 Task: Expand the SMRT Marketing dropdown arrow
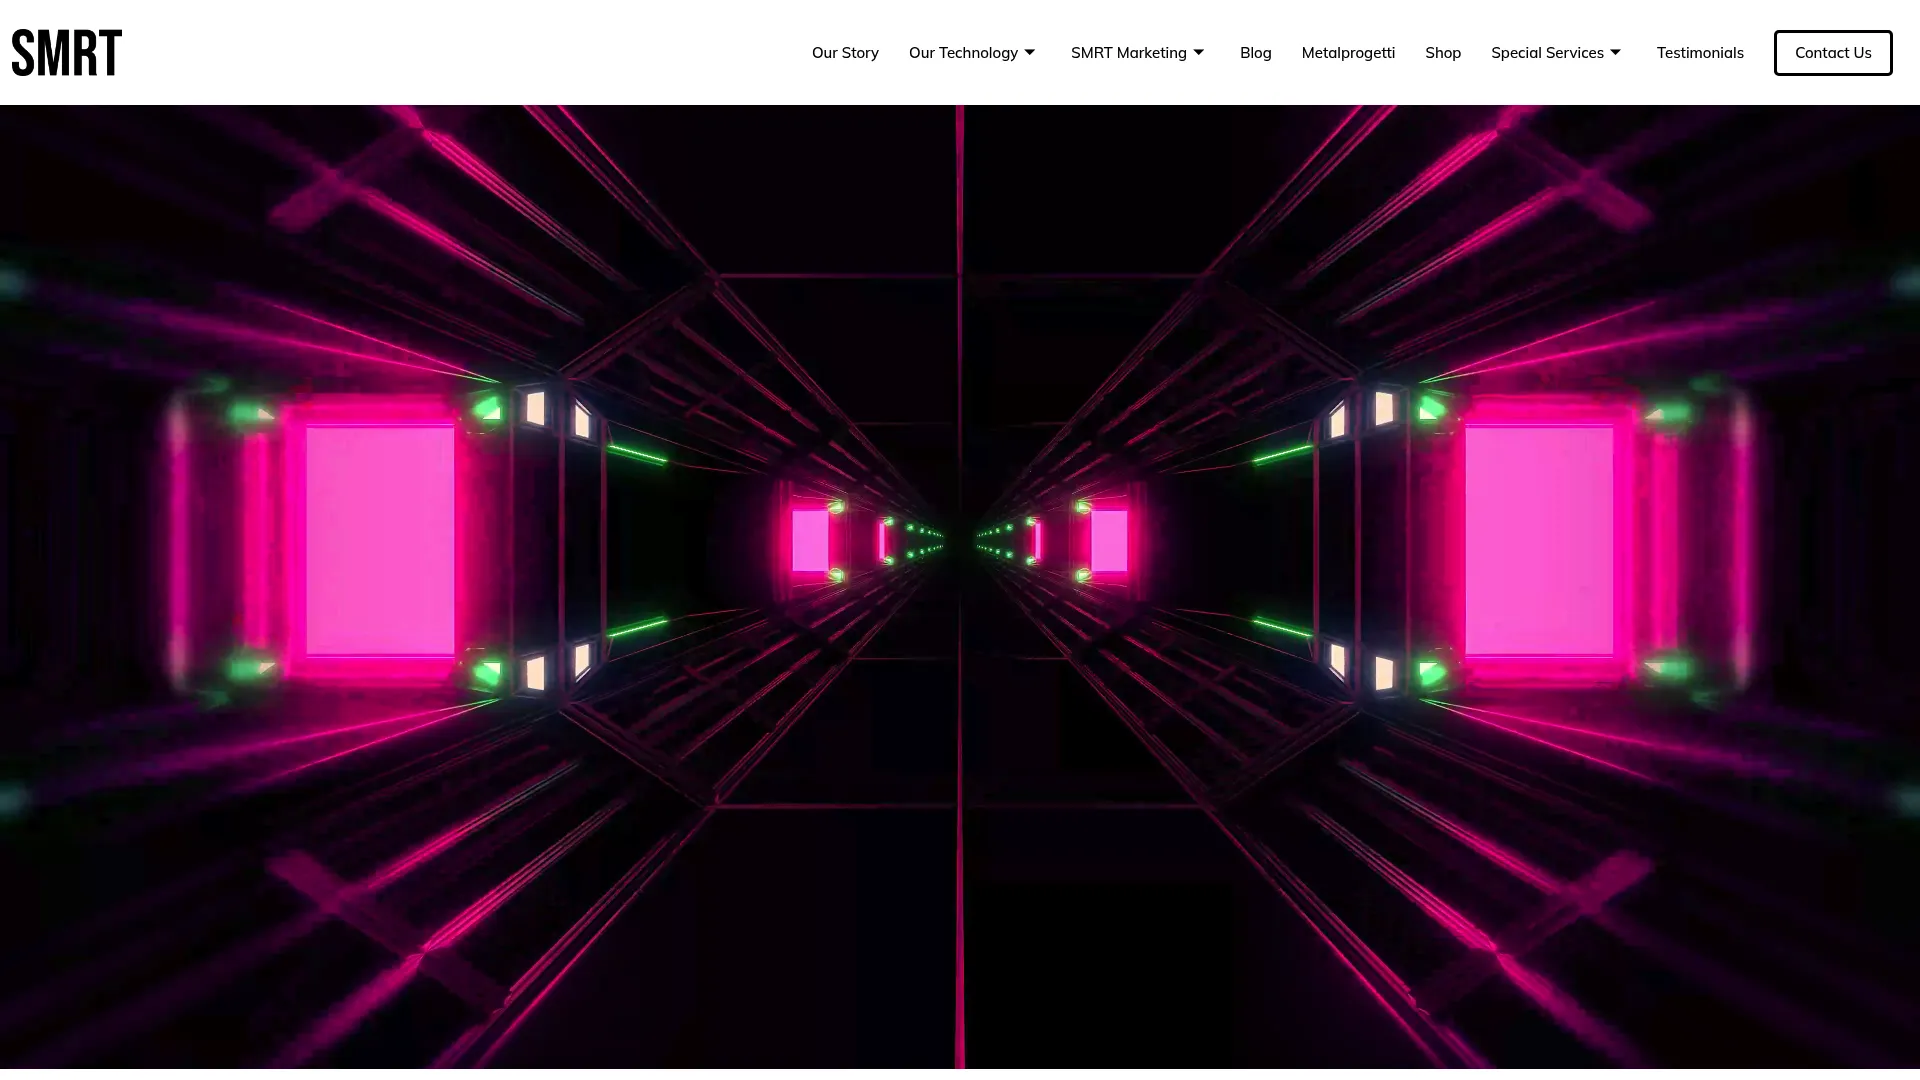[x=1198, y=52]
